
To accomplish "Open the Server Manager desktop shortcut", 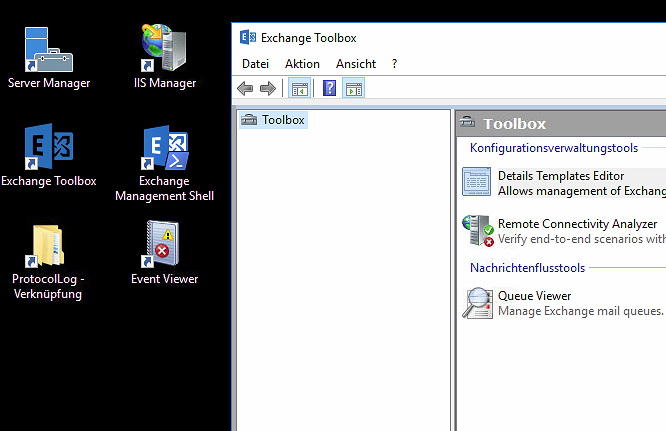I will tap(49, 57).
